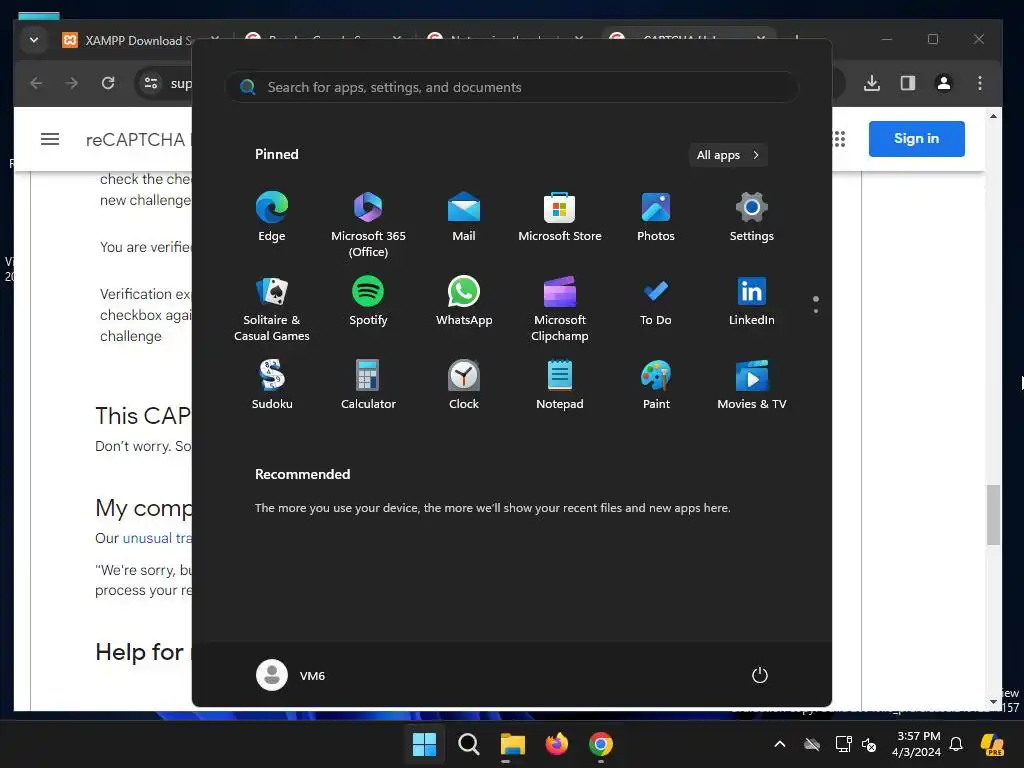The width and height of the screenshot is (1024, 768).
Task: Open the VM6 user account menu
Action: (291, 675)
